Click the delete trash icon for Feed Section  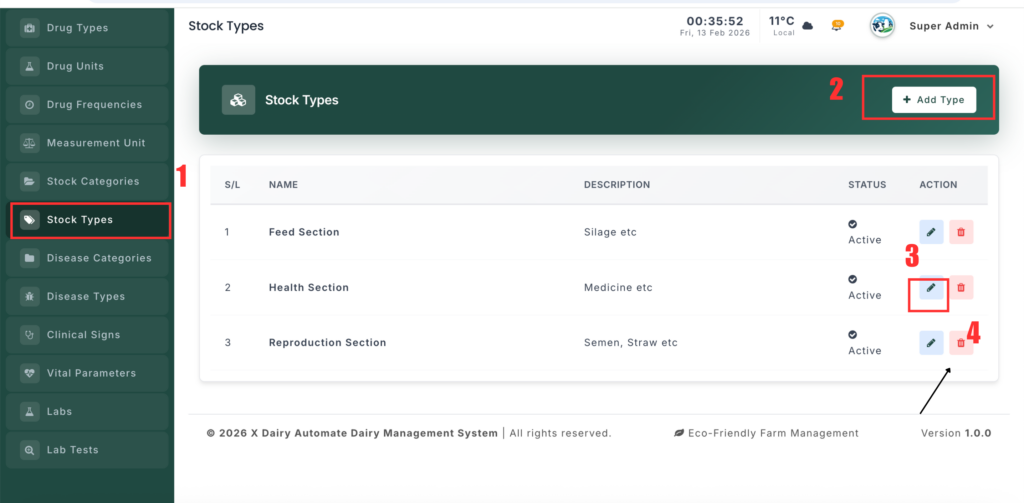coord(961,232)
